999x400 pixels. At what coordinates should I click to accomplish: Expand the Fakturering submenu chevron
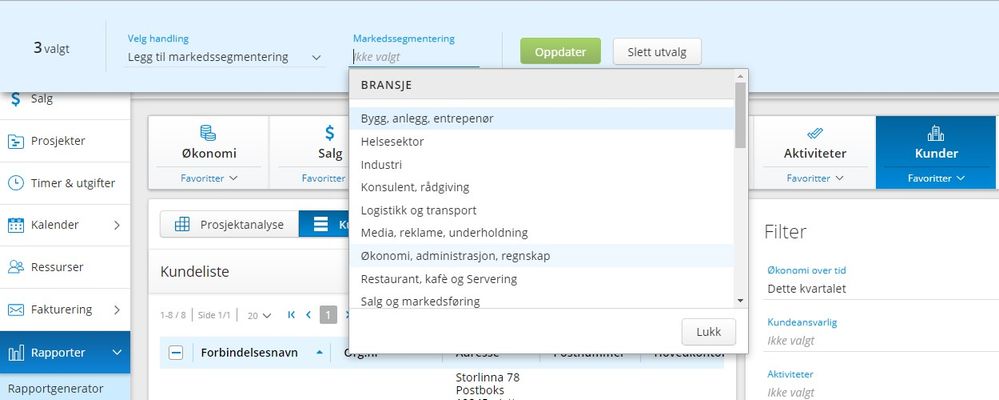click(x=117, y=310)
